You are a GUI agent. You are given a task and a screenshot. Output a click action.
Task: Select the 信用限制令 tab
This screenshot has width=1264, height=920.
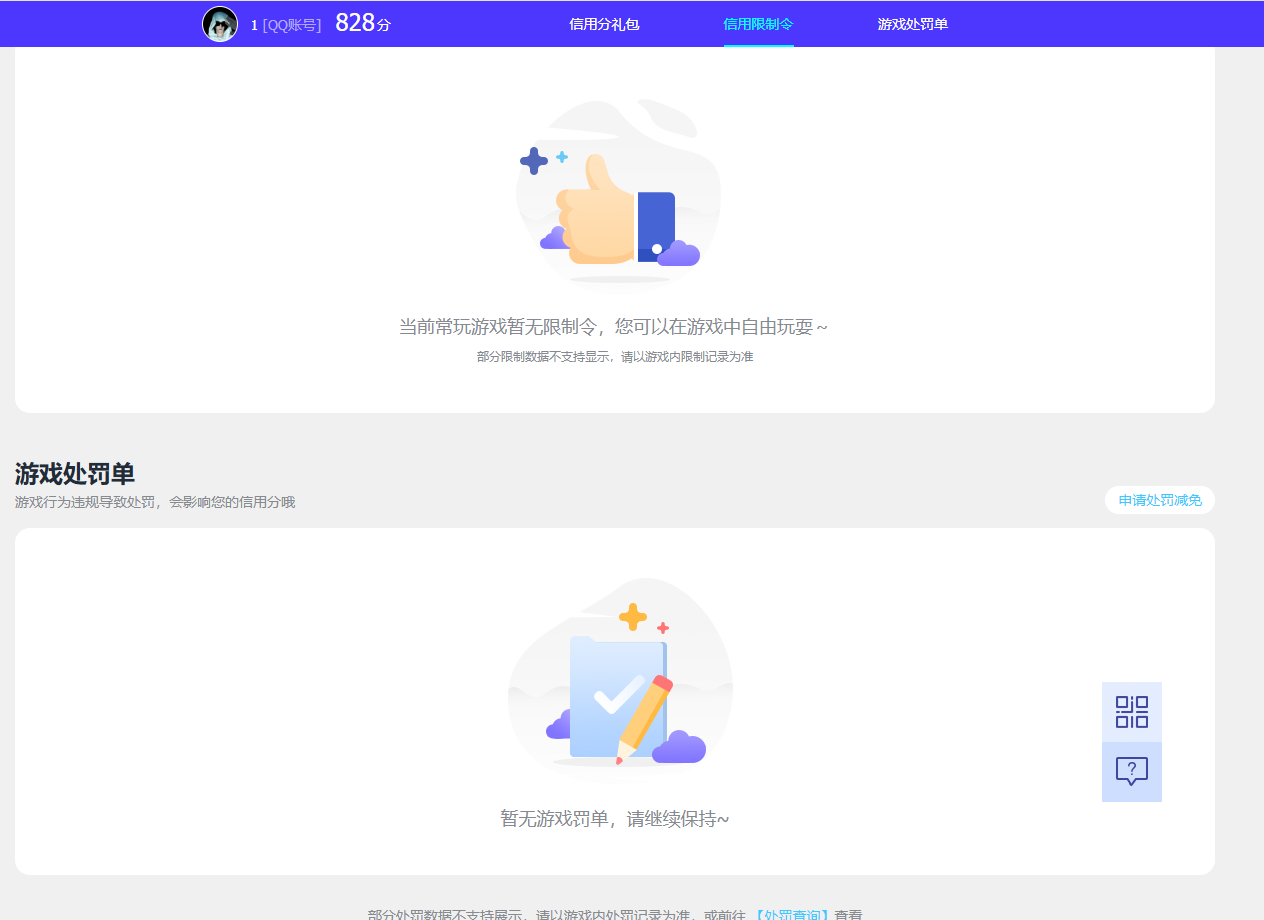coord(758,24)
